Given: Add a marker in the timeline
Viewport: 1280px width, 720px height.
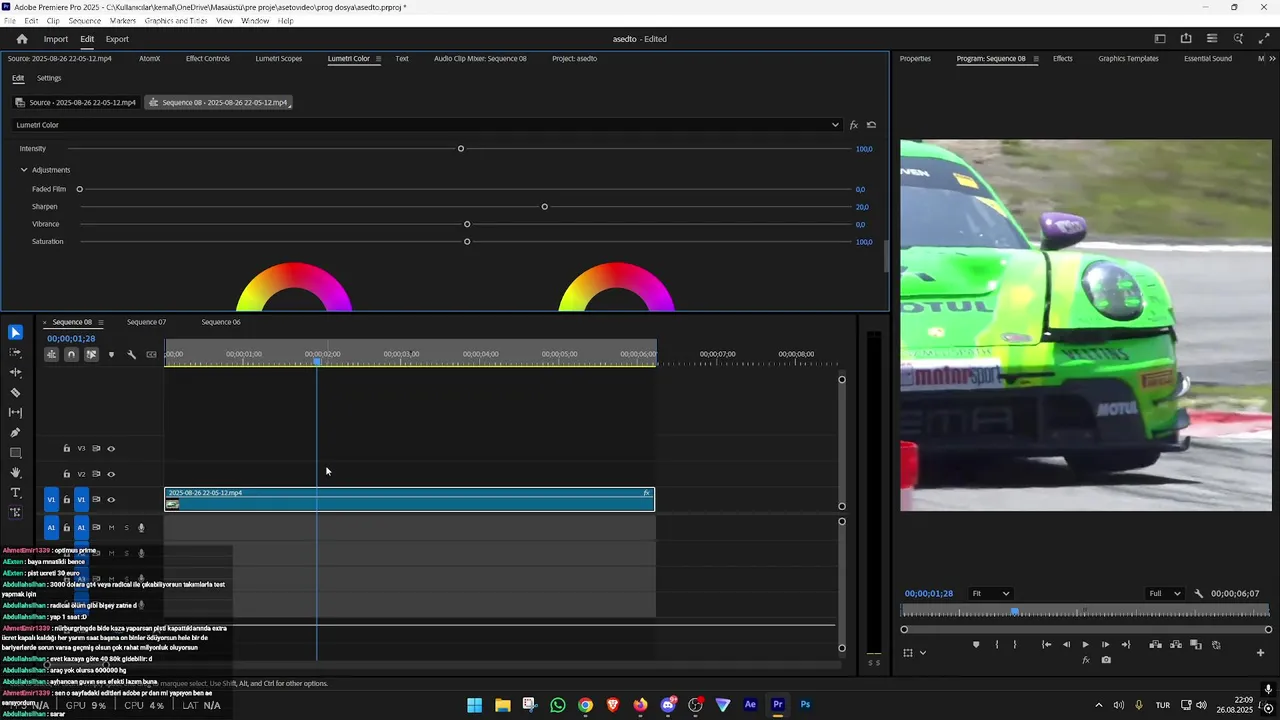Looking at the screenshot, I should tap(111, 354).
